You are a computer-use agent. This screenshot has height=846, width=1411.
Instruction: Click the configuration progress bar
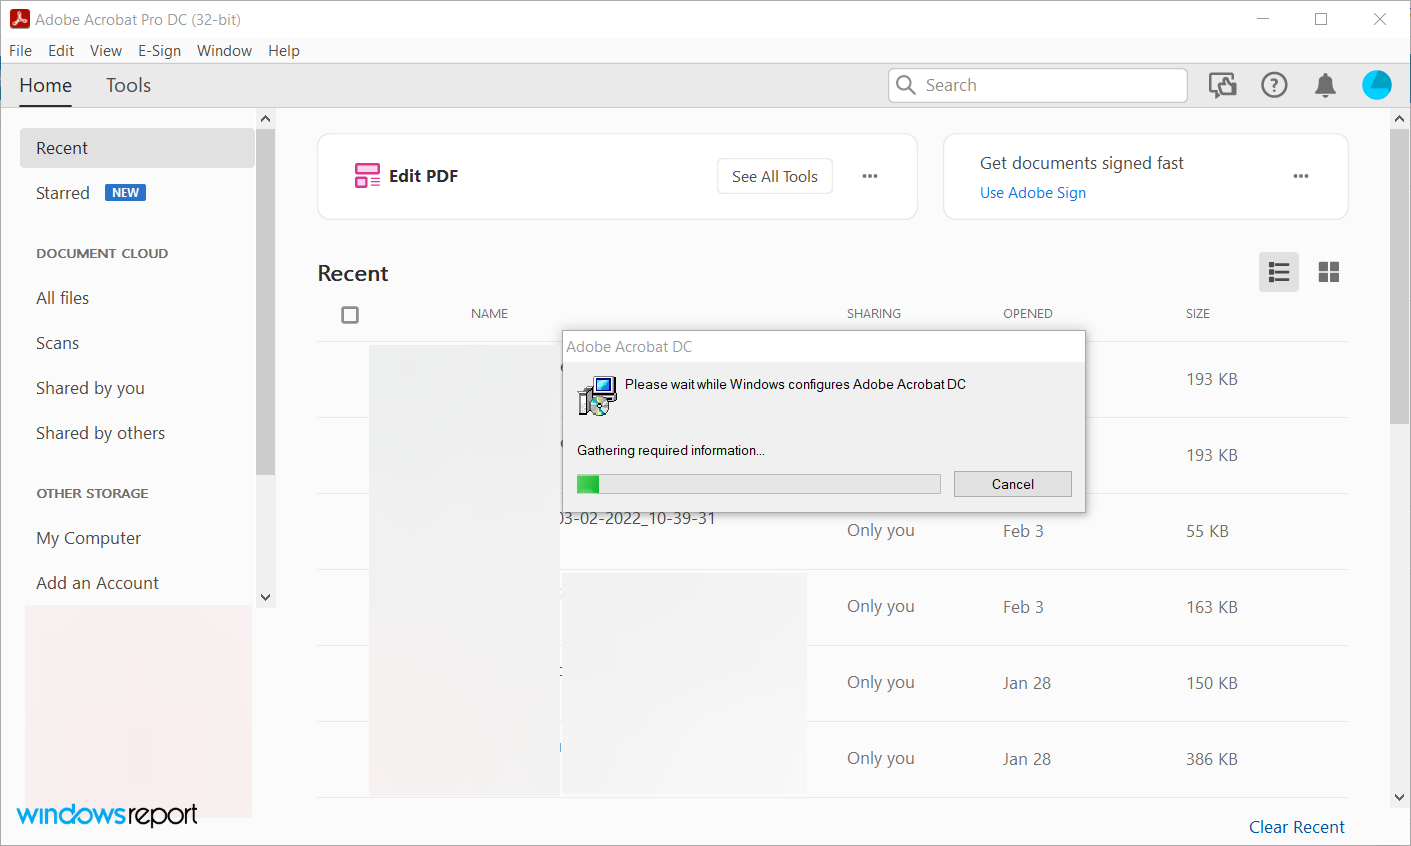tap(759, 484)
